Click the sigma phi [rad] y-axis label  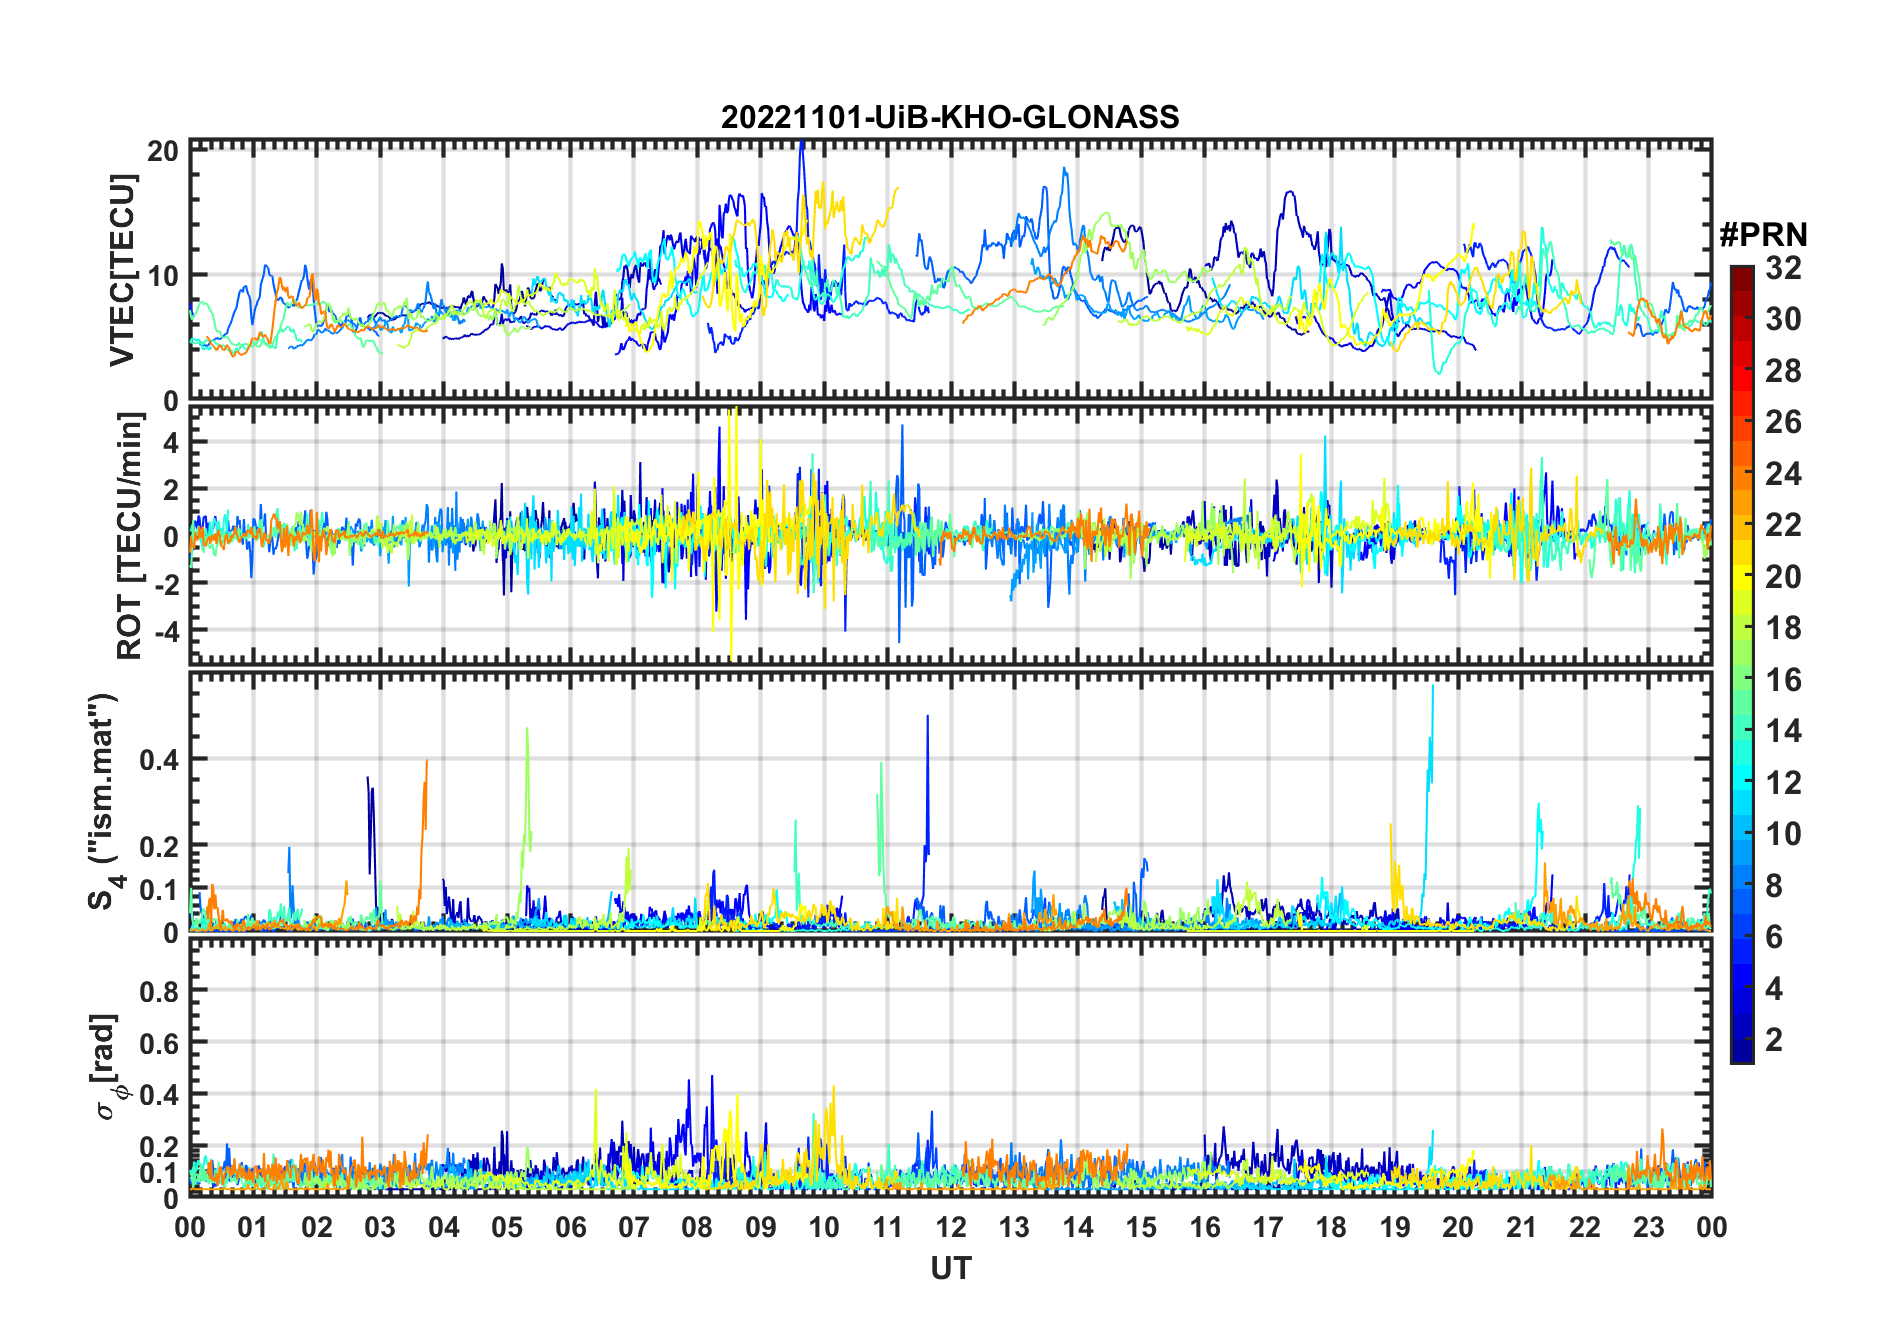point(107,1067)
